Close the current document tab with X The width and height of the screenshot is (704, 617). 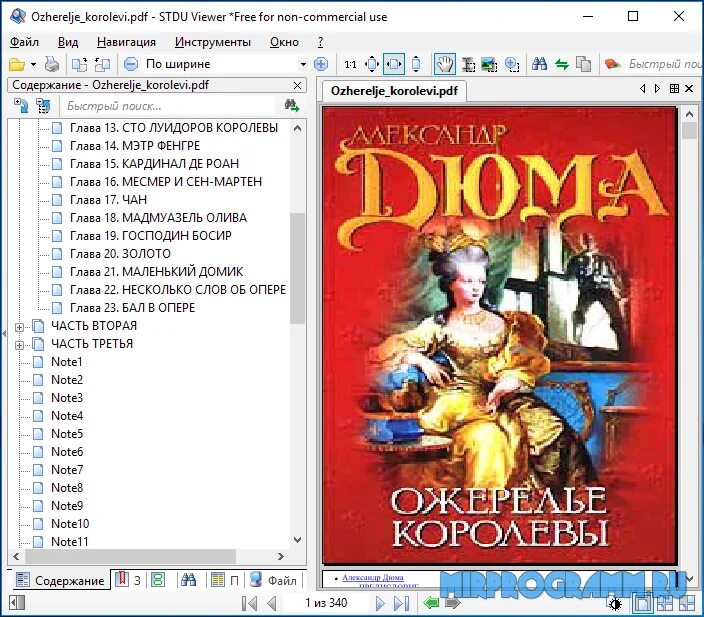[689, 88]
